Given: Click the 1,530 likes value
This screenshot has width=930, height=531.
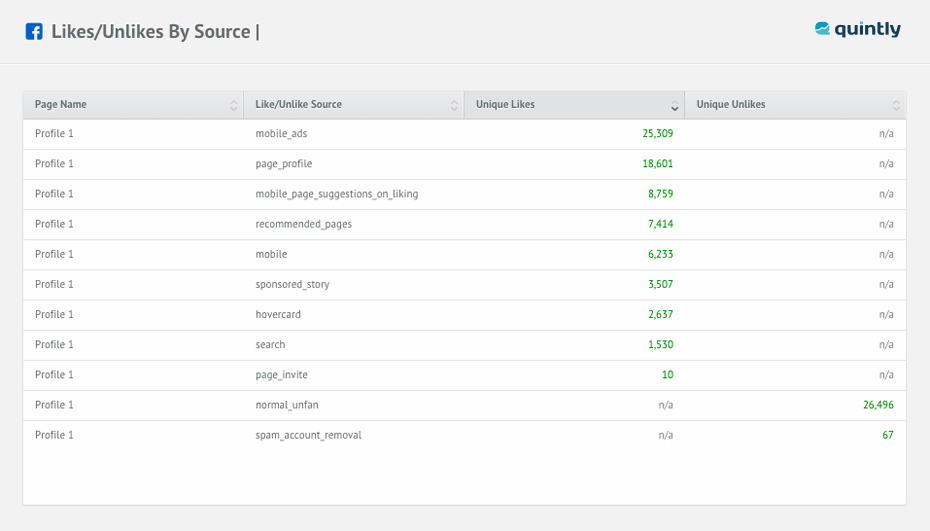Looking at the screenshot, I should tap(660, 345).
